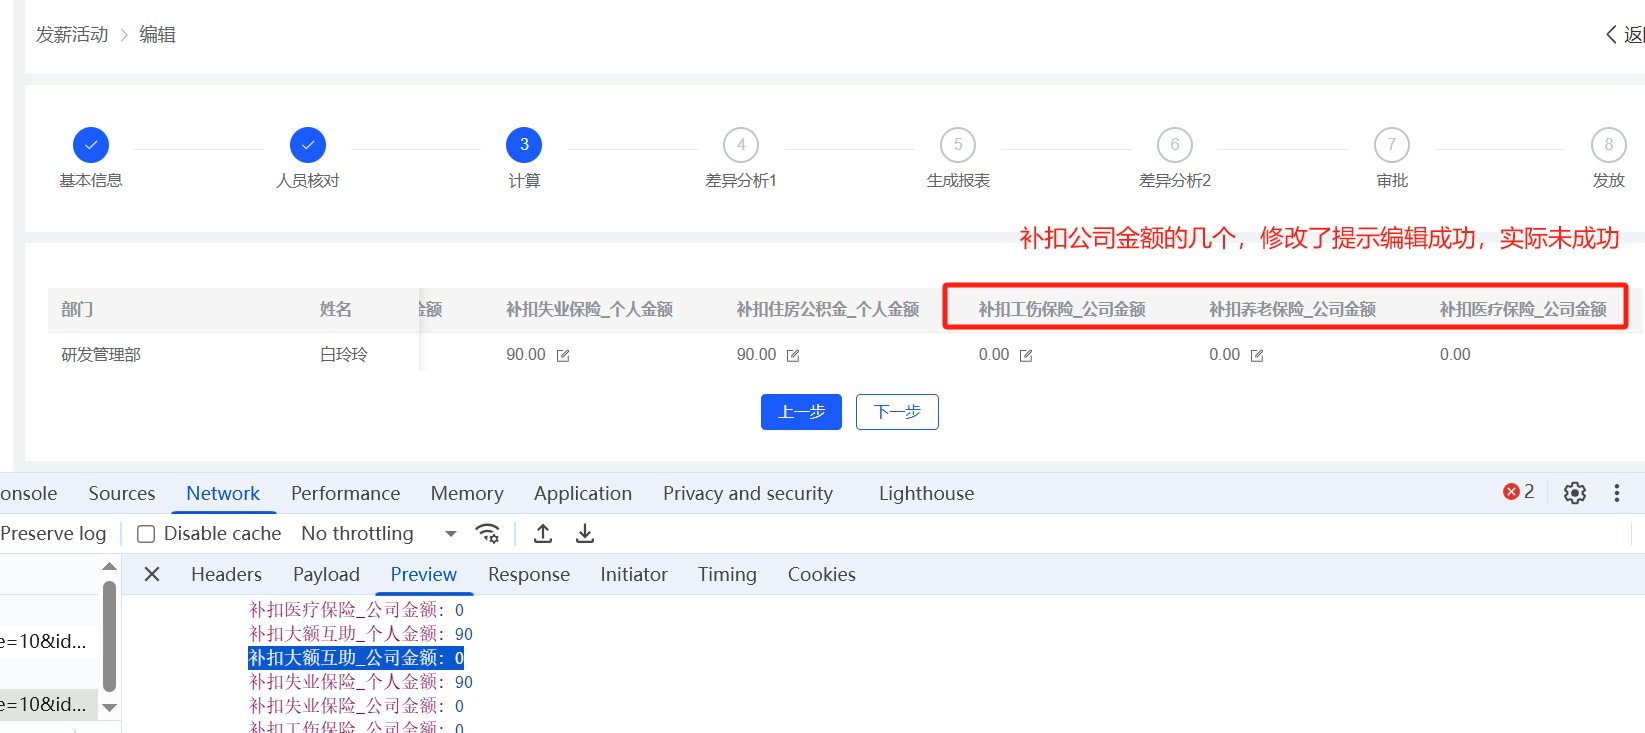
Task: Select the 补扣失业保险_公司金额: 0 preview row
Action: pos(356,706)
